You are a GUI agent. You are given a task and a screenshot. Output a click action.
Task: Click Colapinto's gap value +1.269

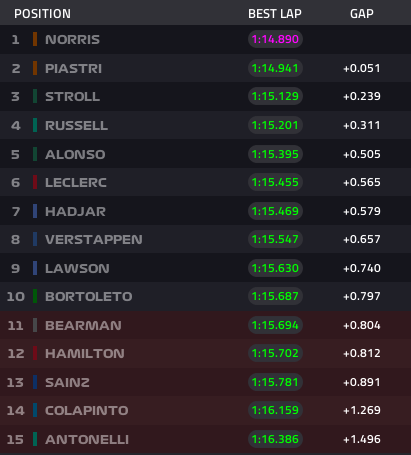[x=362, y=410]
